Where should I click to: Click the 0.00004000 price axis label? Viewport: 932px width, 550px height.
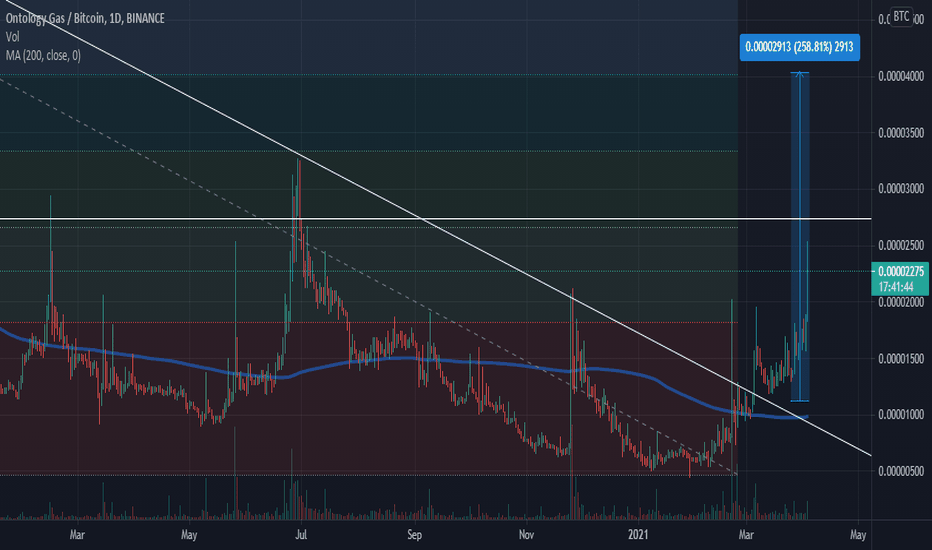(x=901, y=76)
